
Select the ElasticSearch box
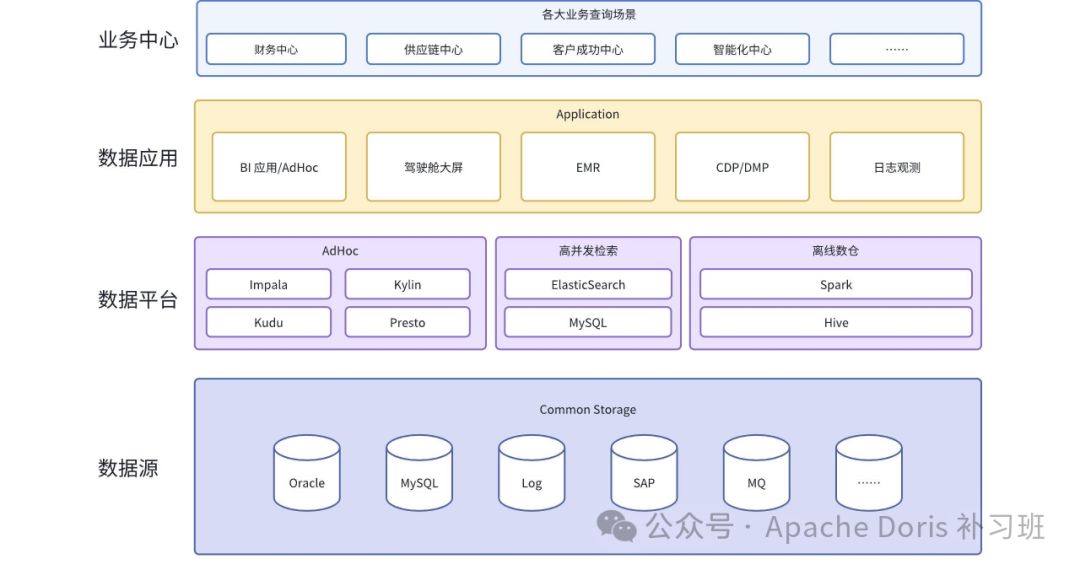tap(588, 284)
